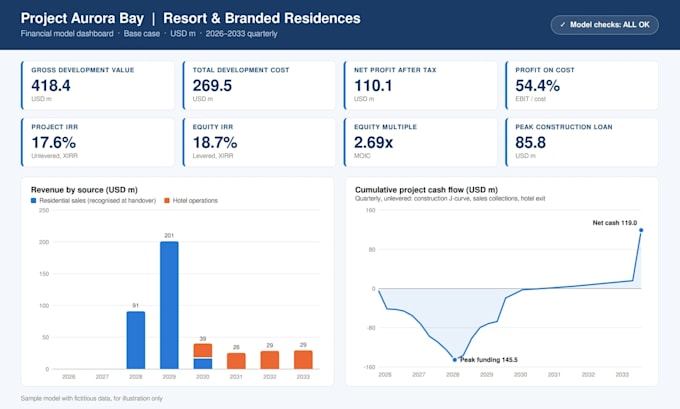Click the 'Model checks: ALL OK' badge
Screen dimensions: 680x409
click(x=605, y=25)
